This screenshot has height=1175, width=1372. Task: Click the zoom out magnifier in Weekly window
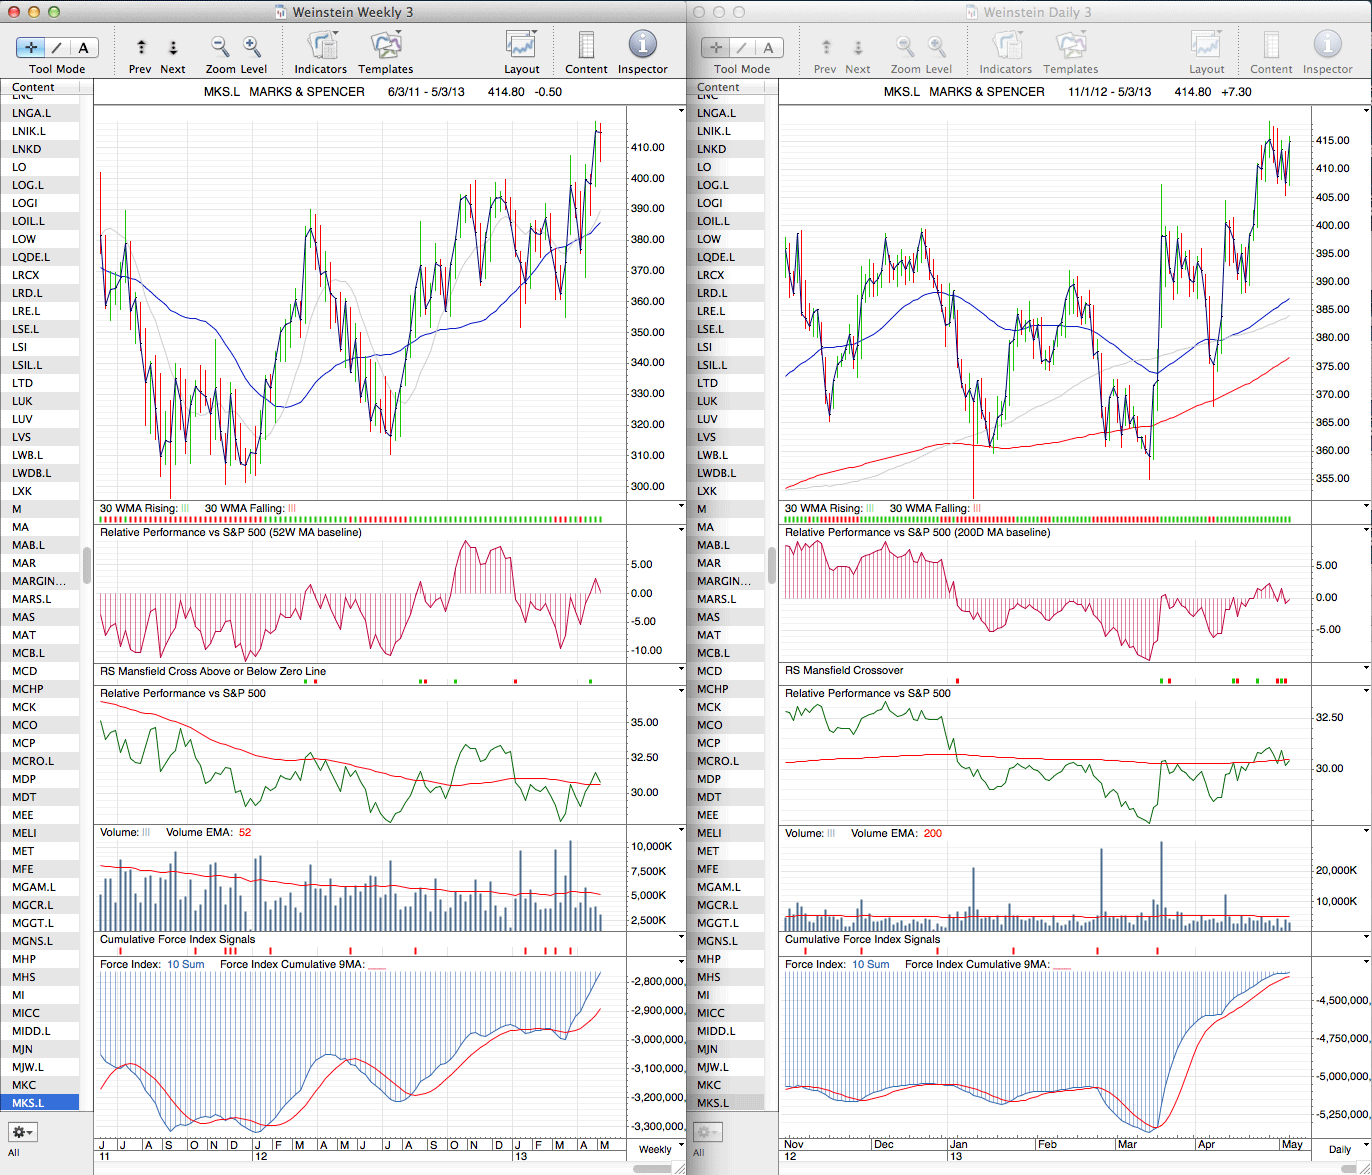coord(220,47)
